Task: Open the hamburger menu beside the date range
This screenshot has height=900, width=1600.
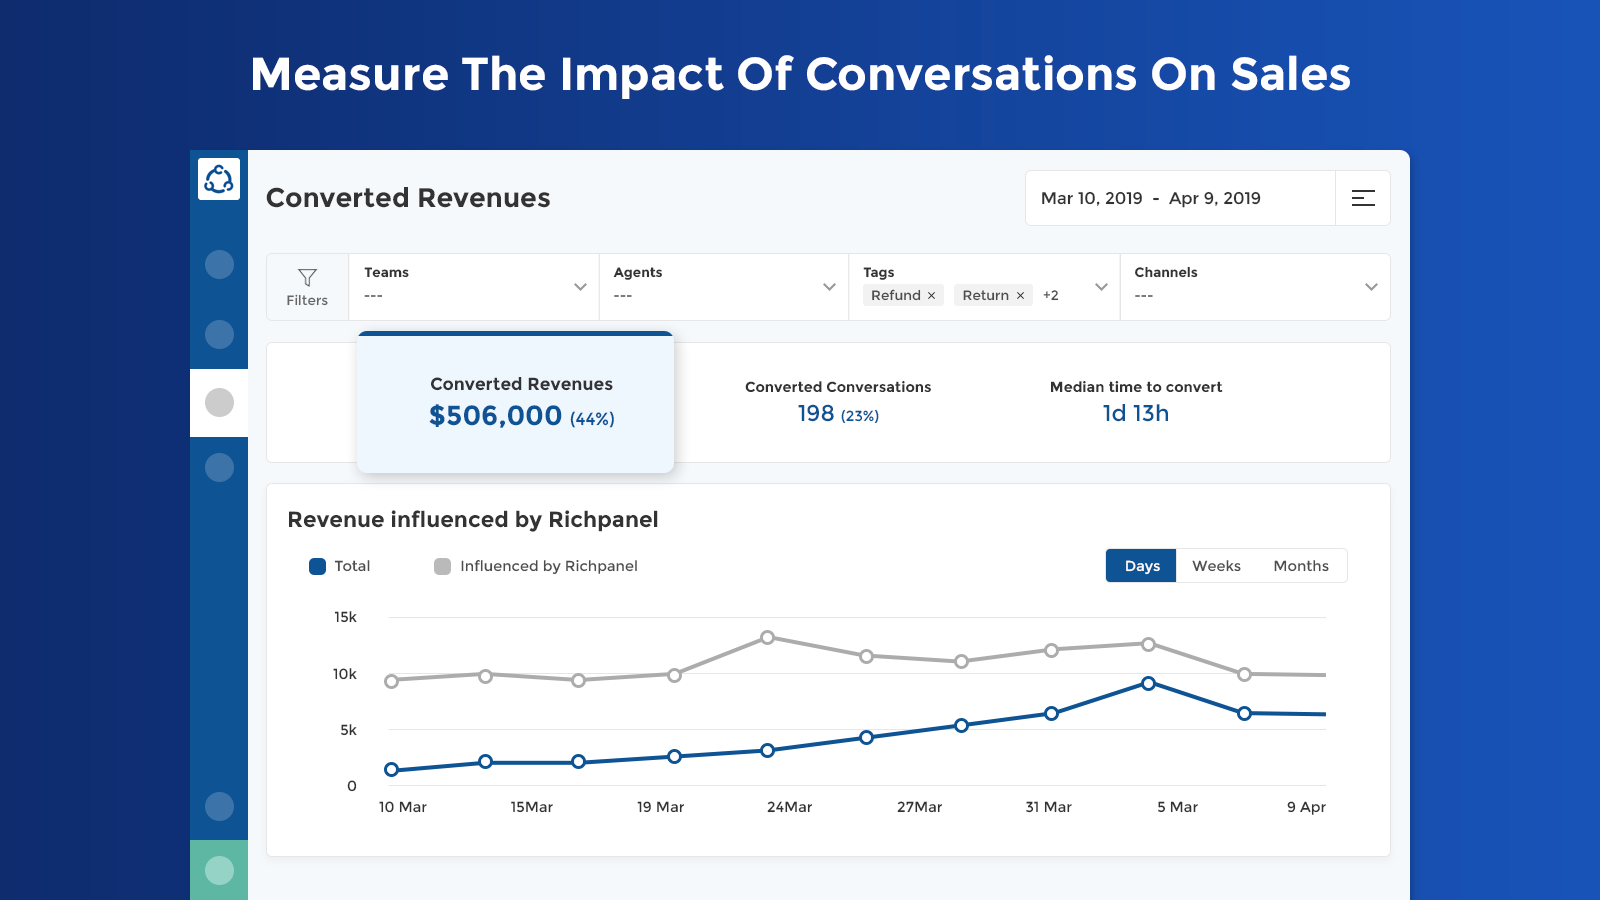Action: (x=1363, y=198)
